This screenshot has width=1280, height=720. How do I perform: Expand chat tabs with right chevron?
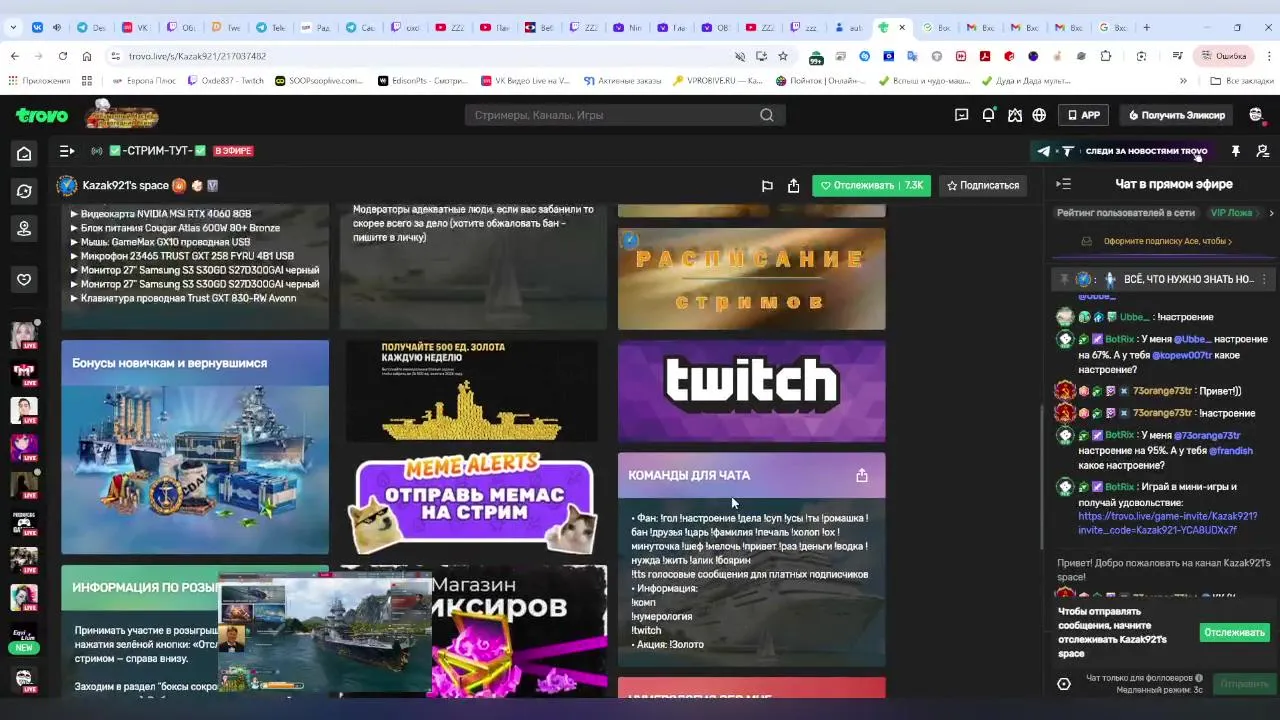[1271, 213]
